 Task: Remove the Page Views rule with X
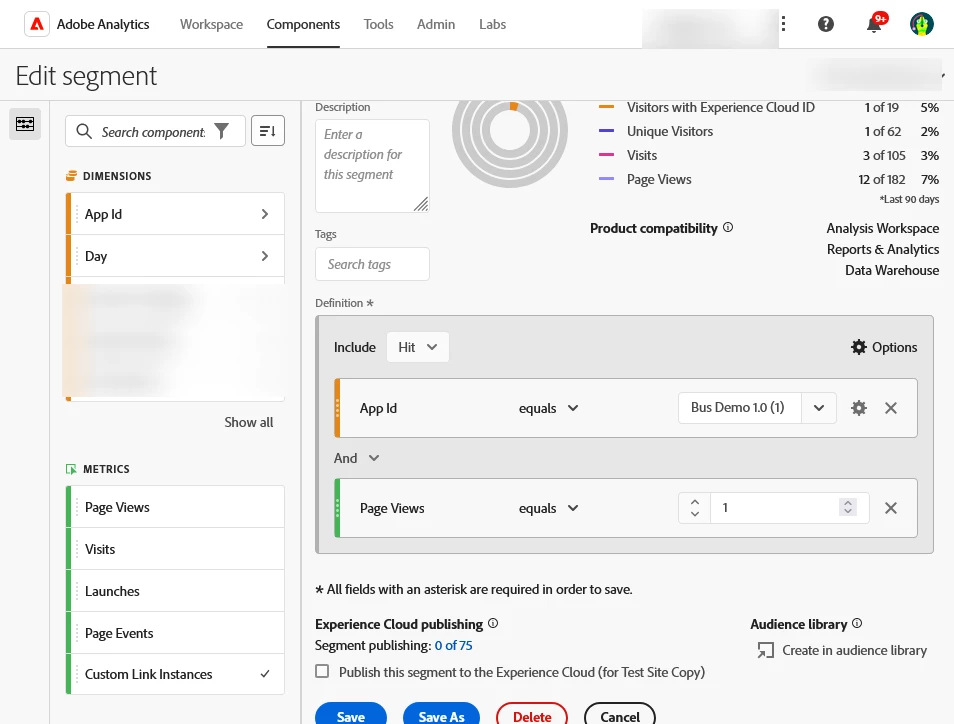pos(891,508)
